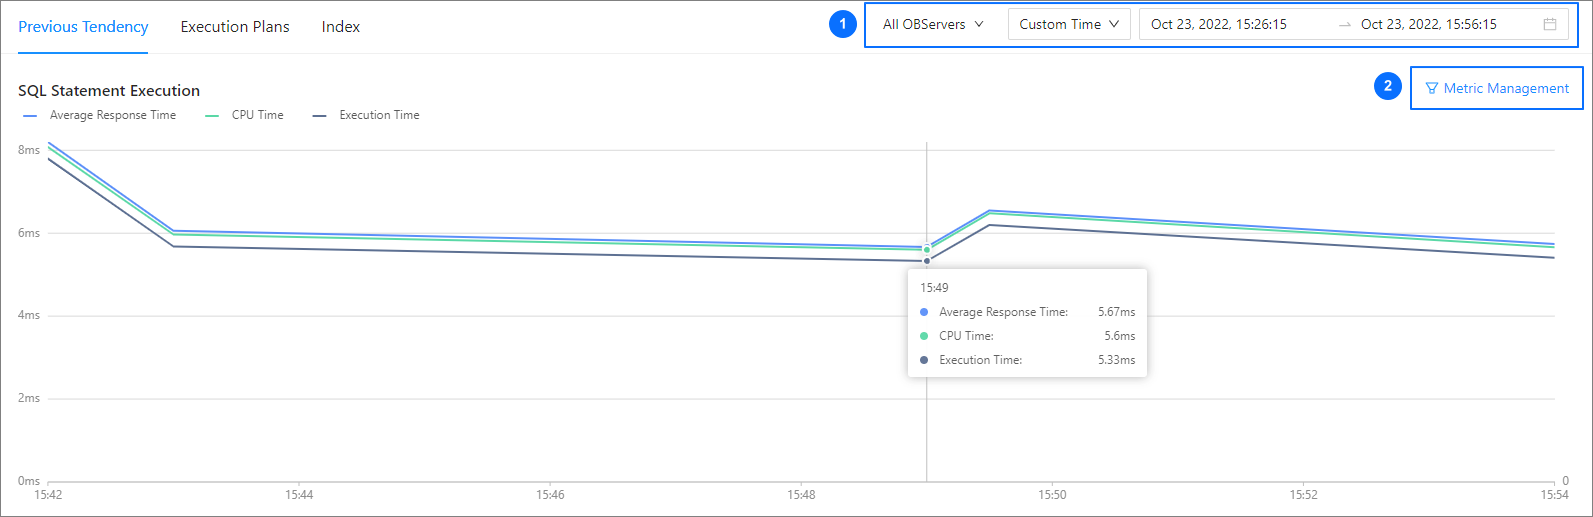This screenshot has width=1593, height=517.
Task: Click the Execution Time data point marker
Action: click(x=927, y=261)
